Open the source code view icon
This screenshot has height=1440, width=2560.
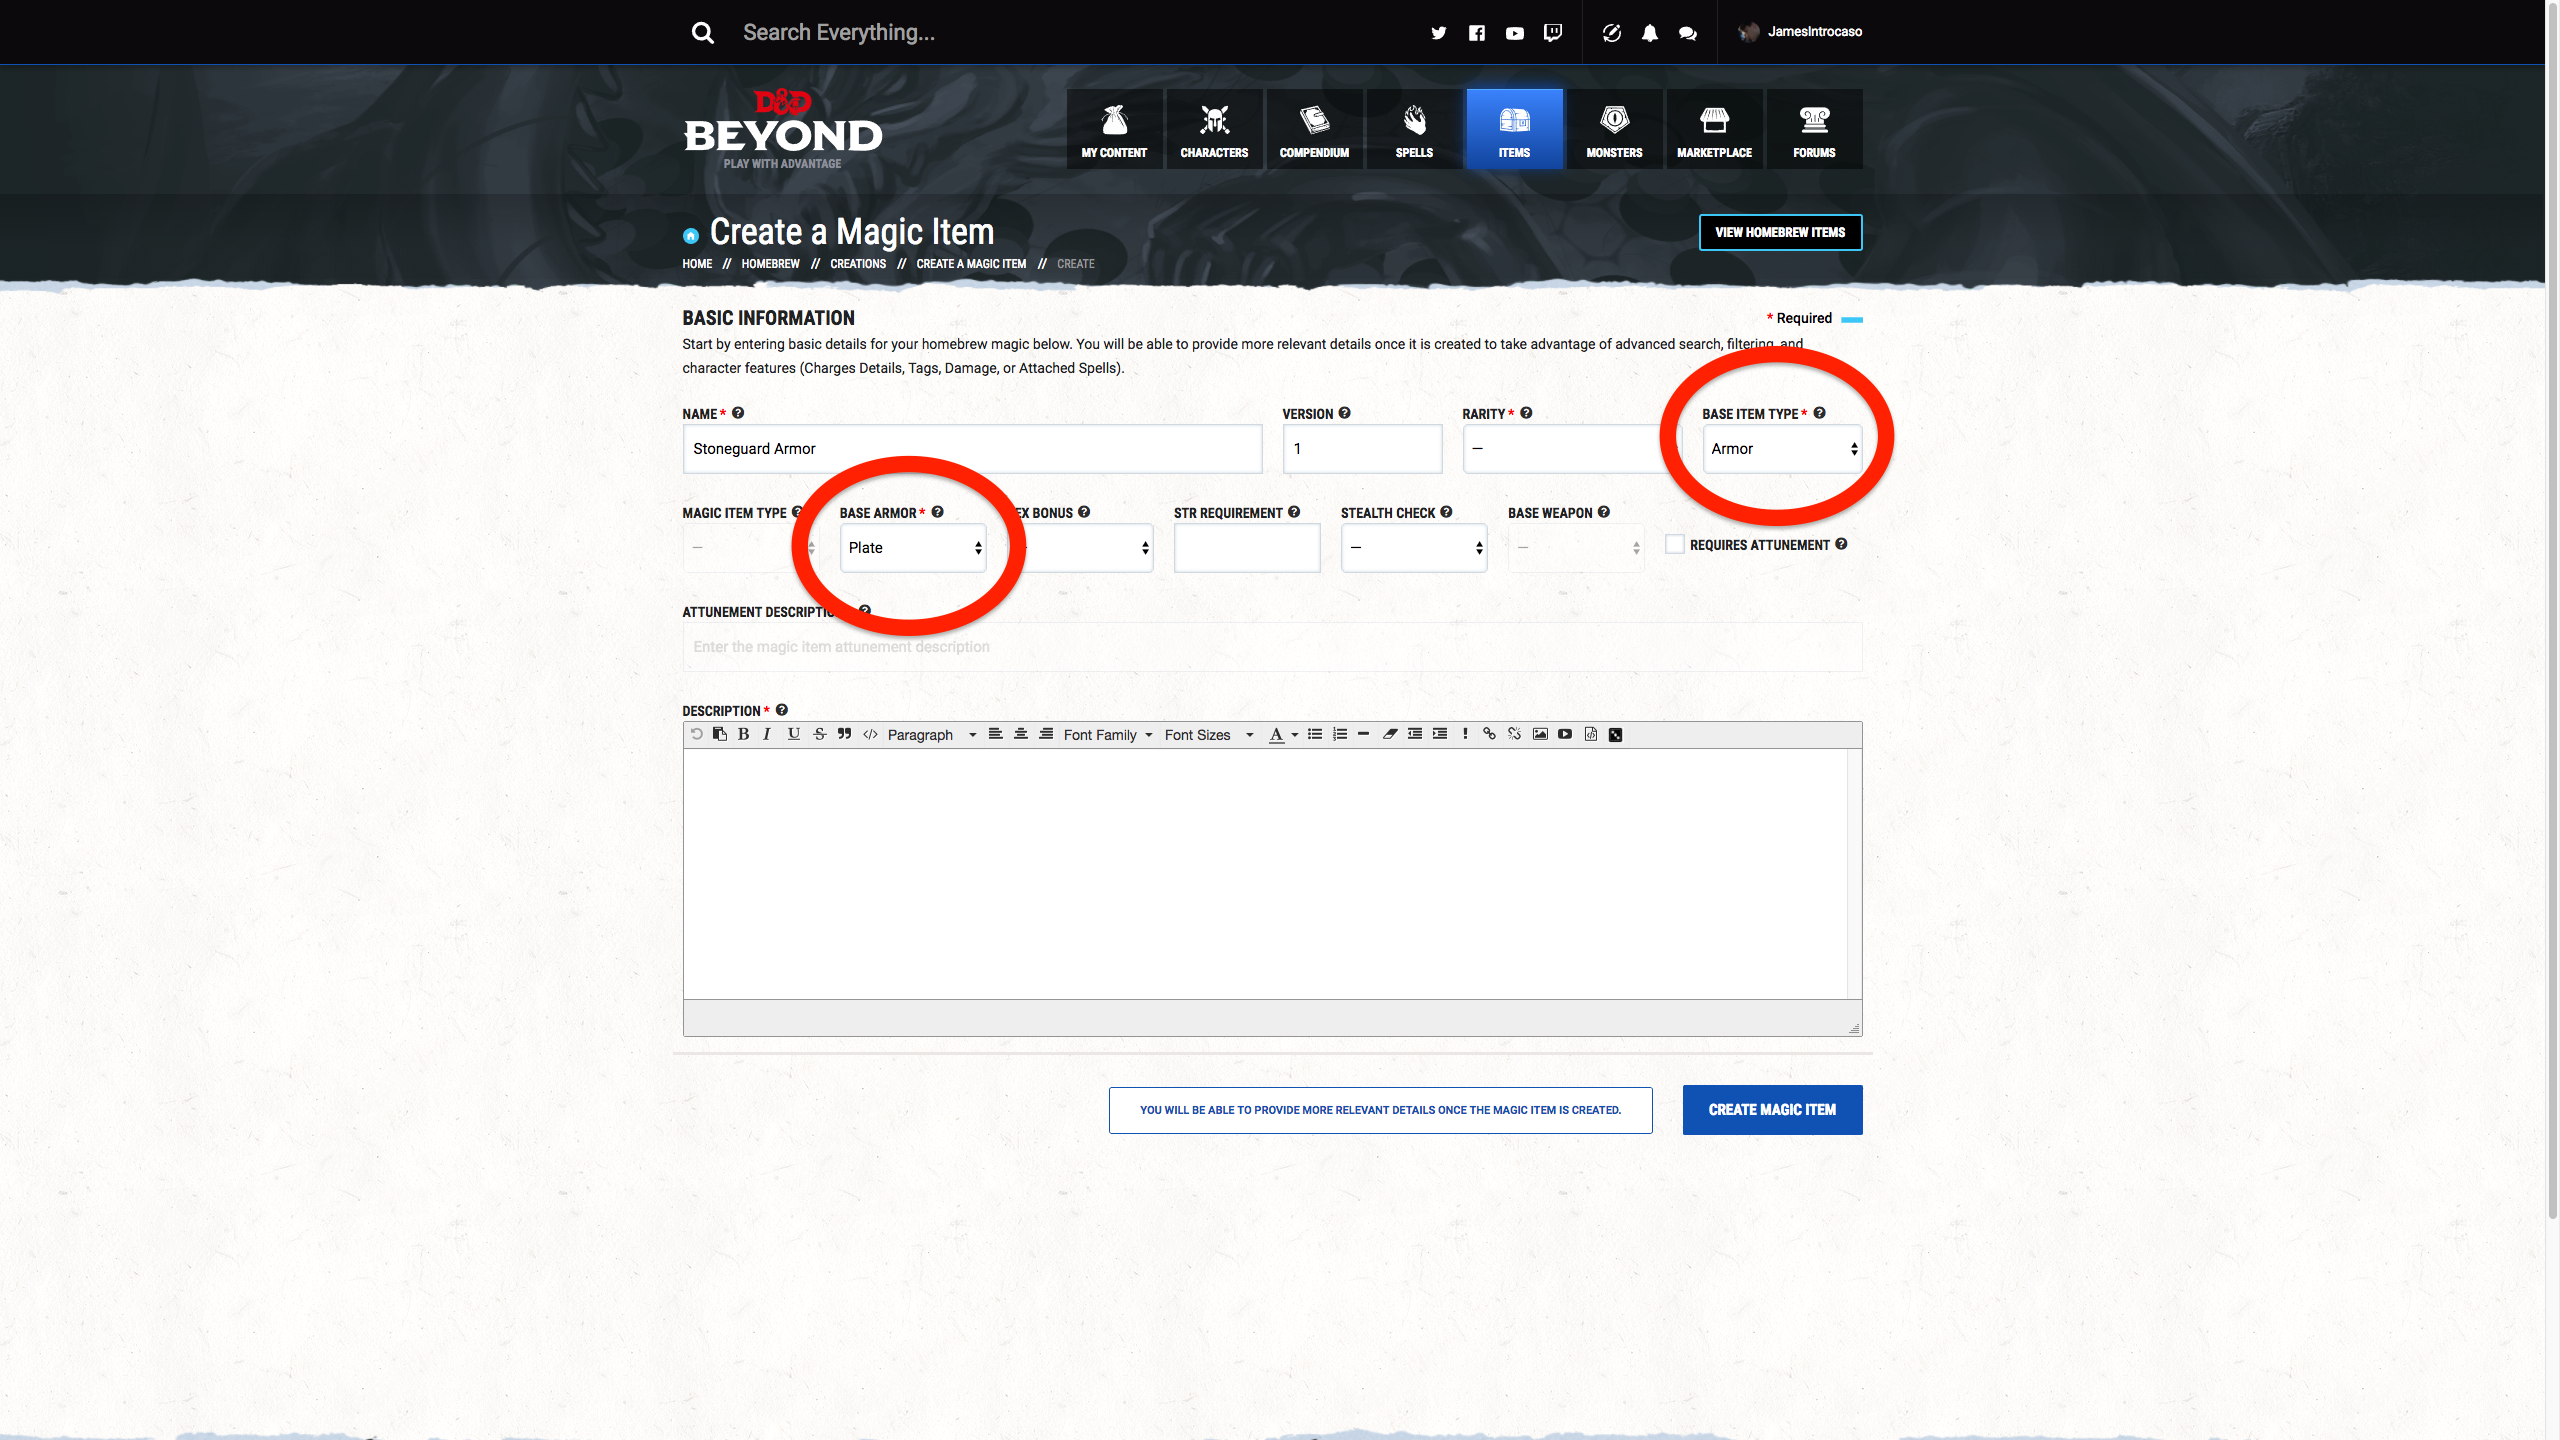1591,734
